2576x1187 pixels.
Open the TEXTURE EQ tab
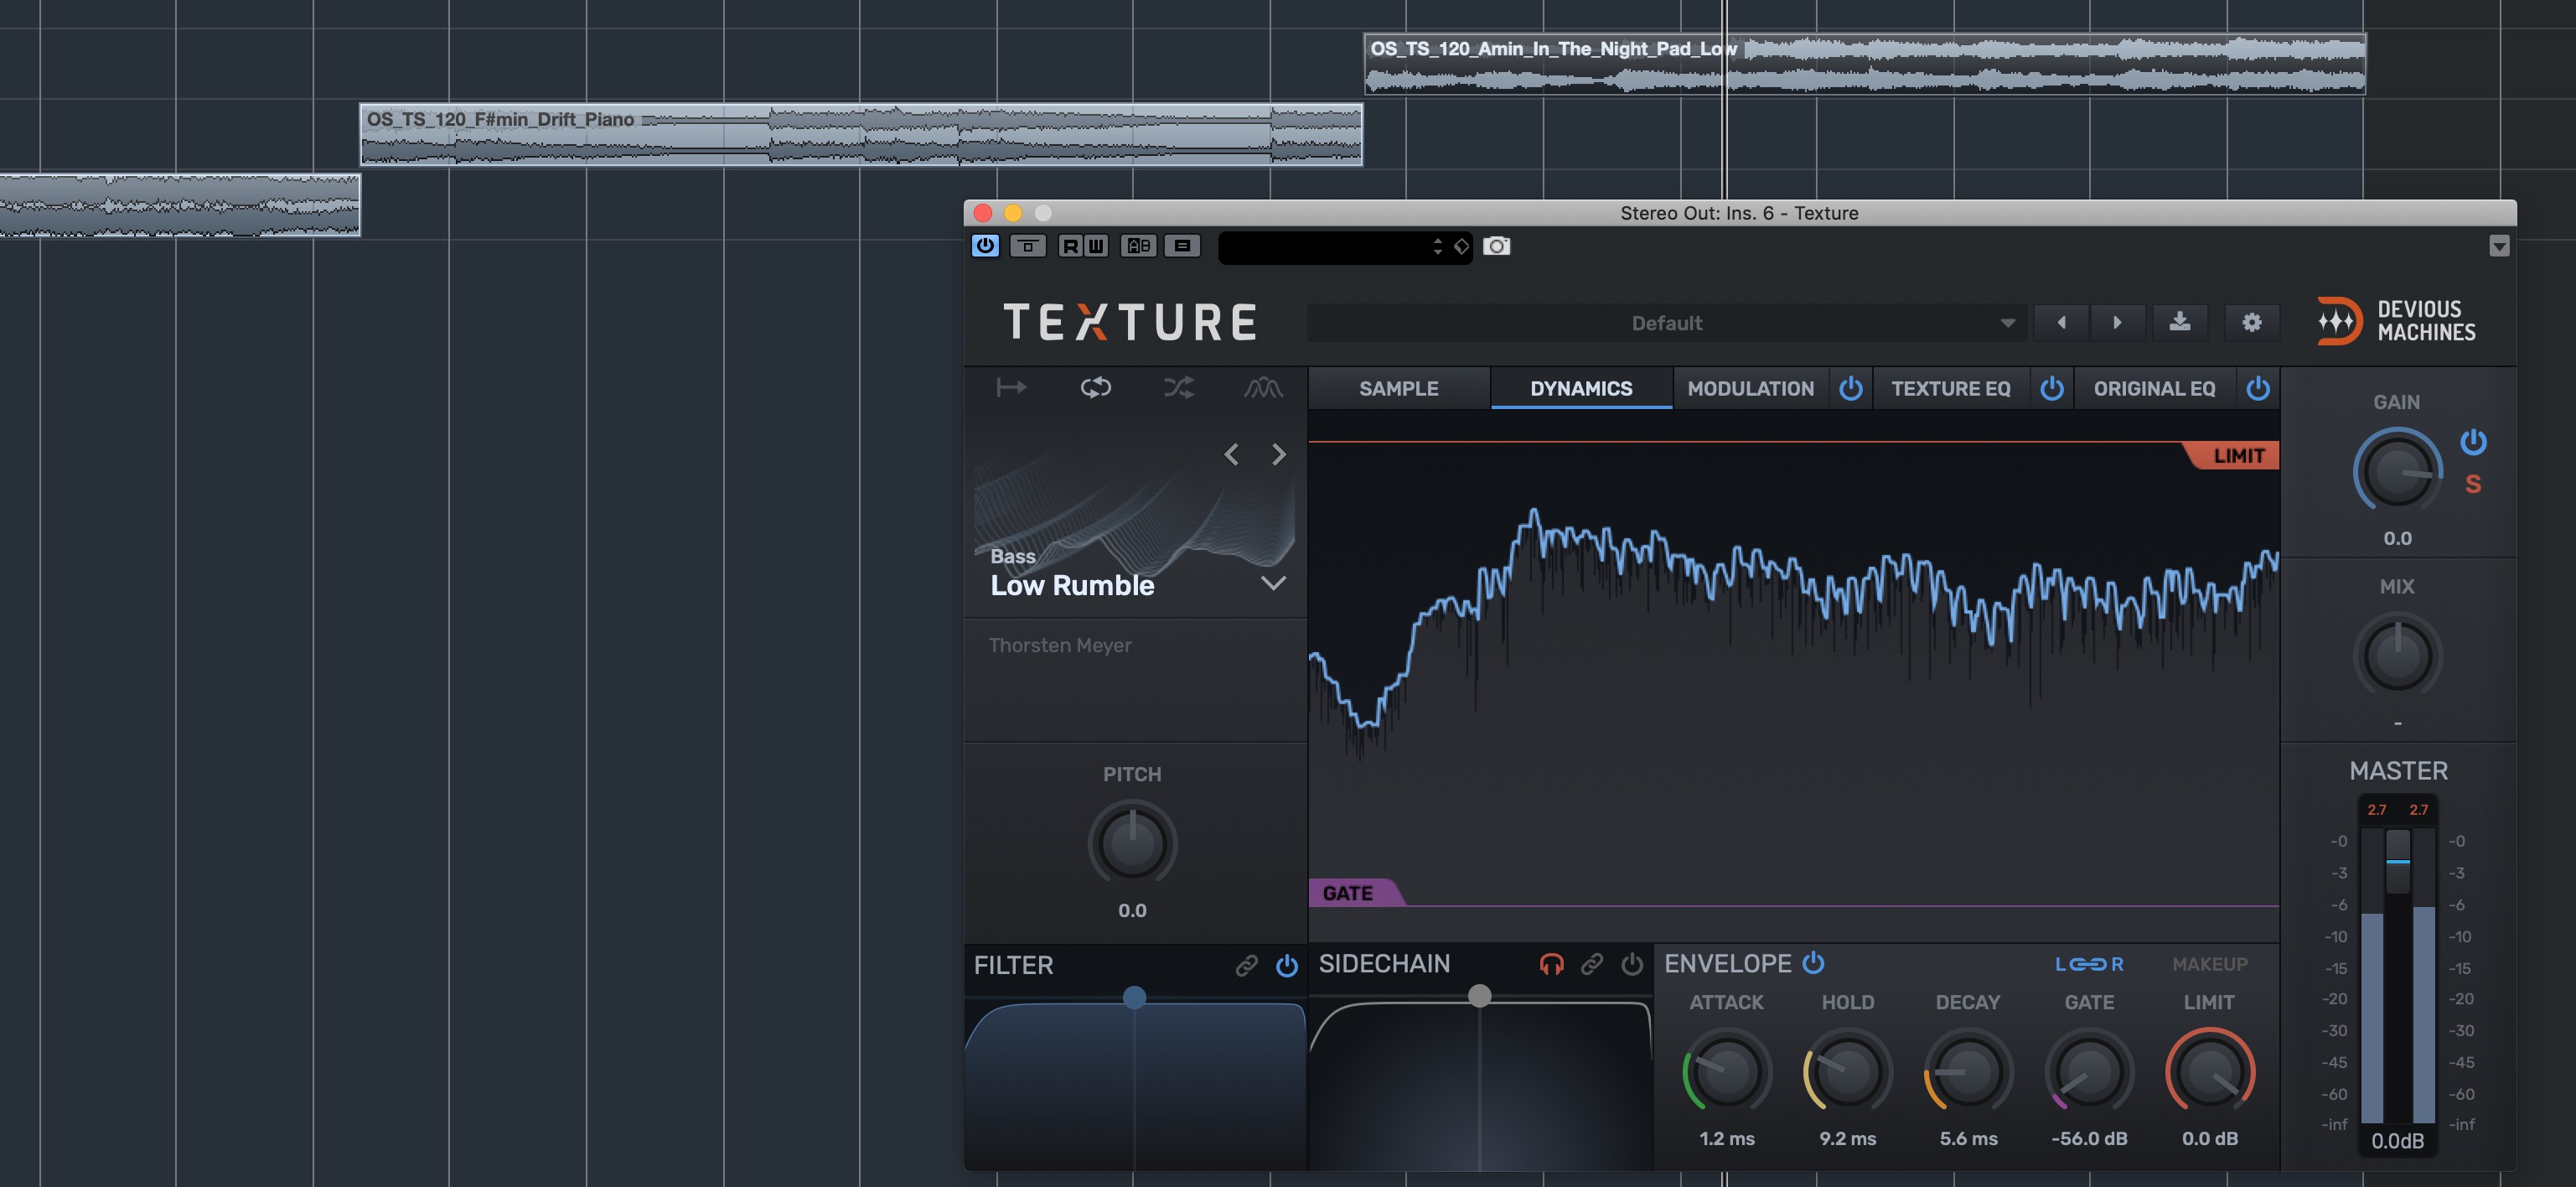click(x=1950, y=389)
